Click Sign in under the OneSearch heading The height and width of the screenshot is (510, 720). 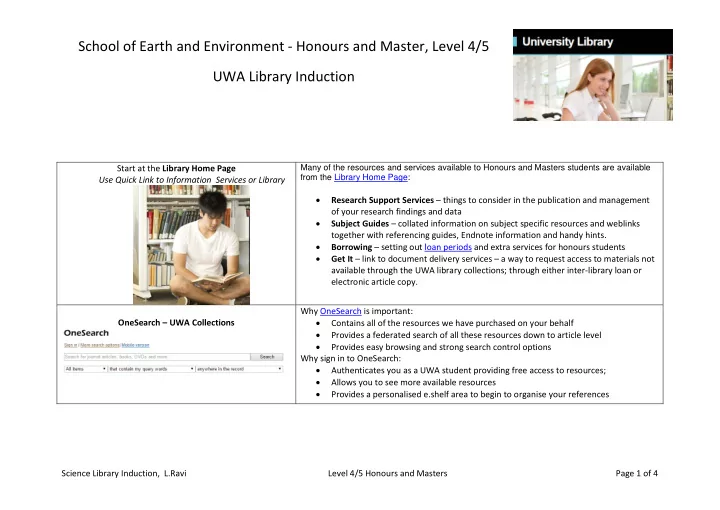71,345
